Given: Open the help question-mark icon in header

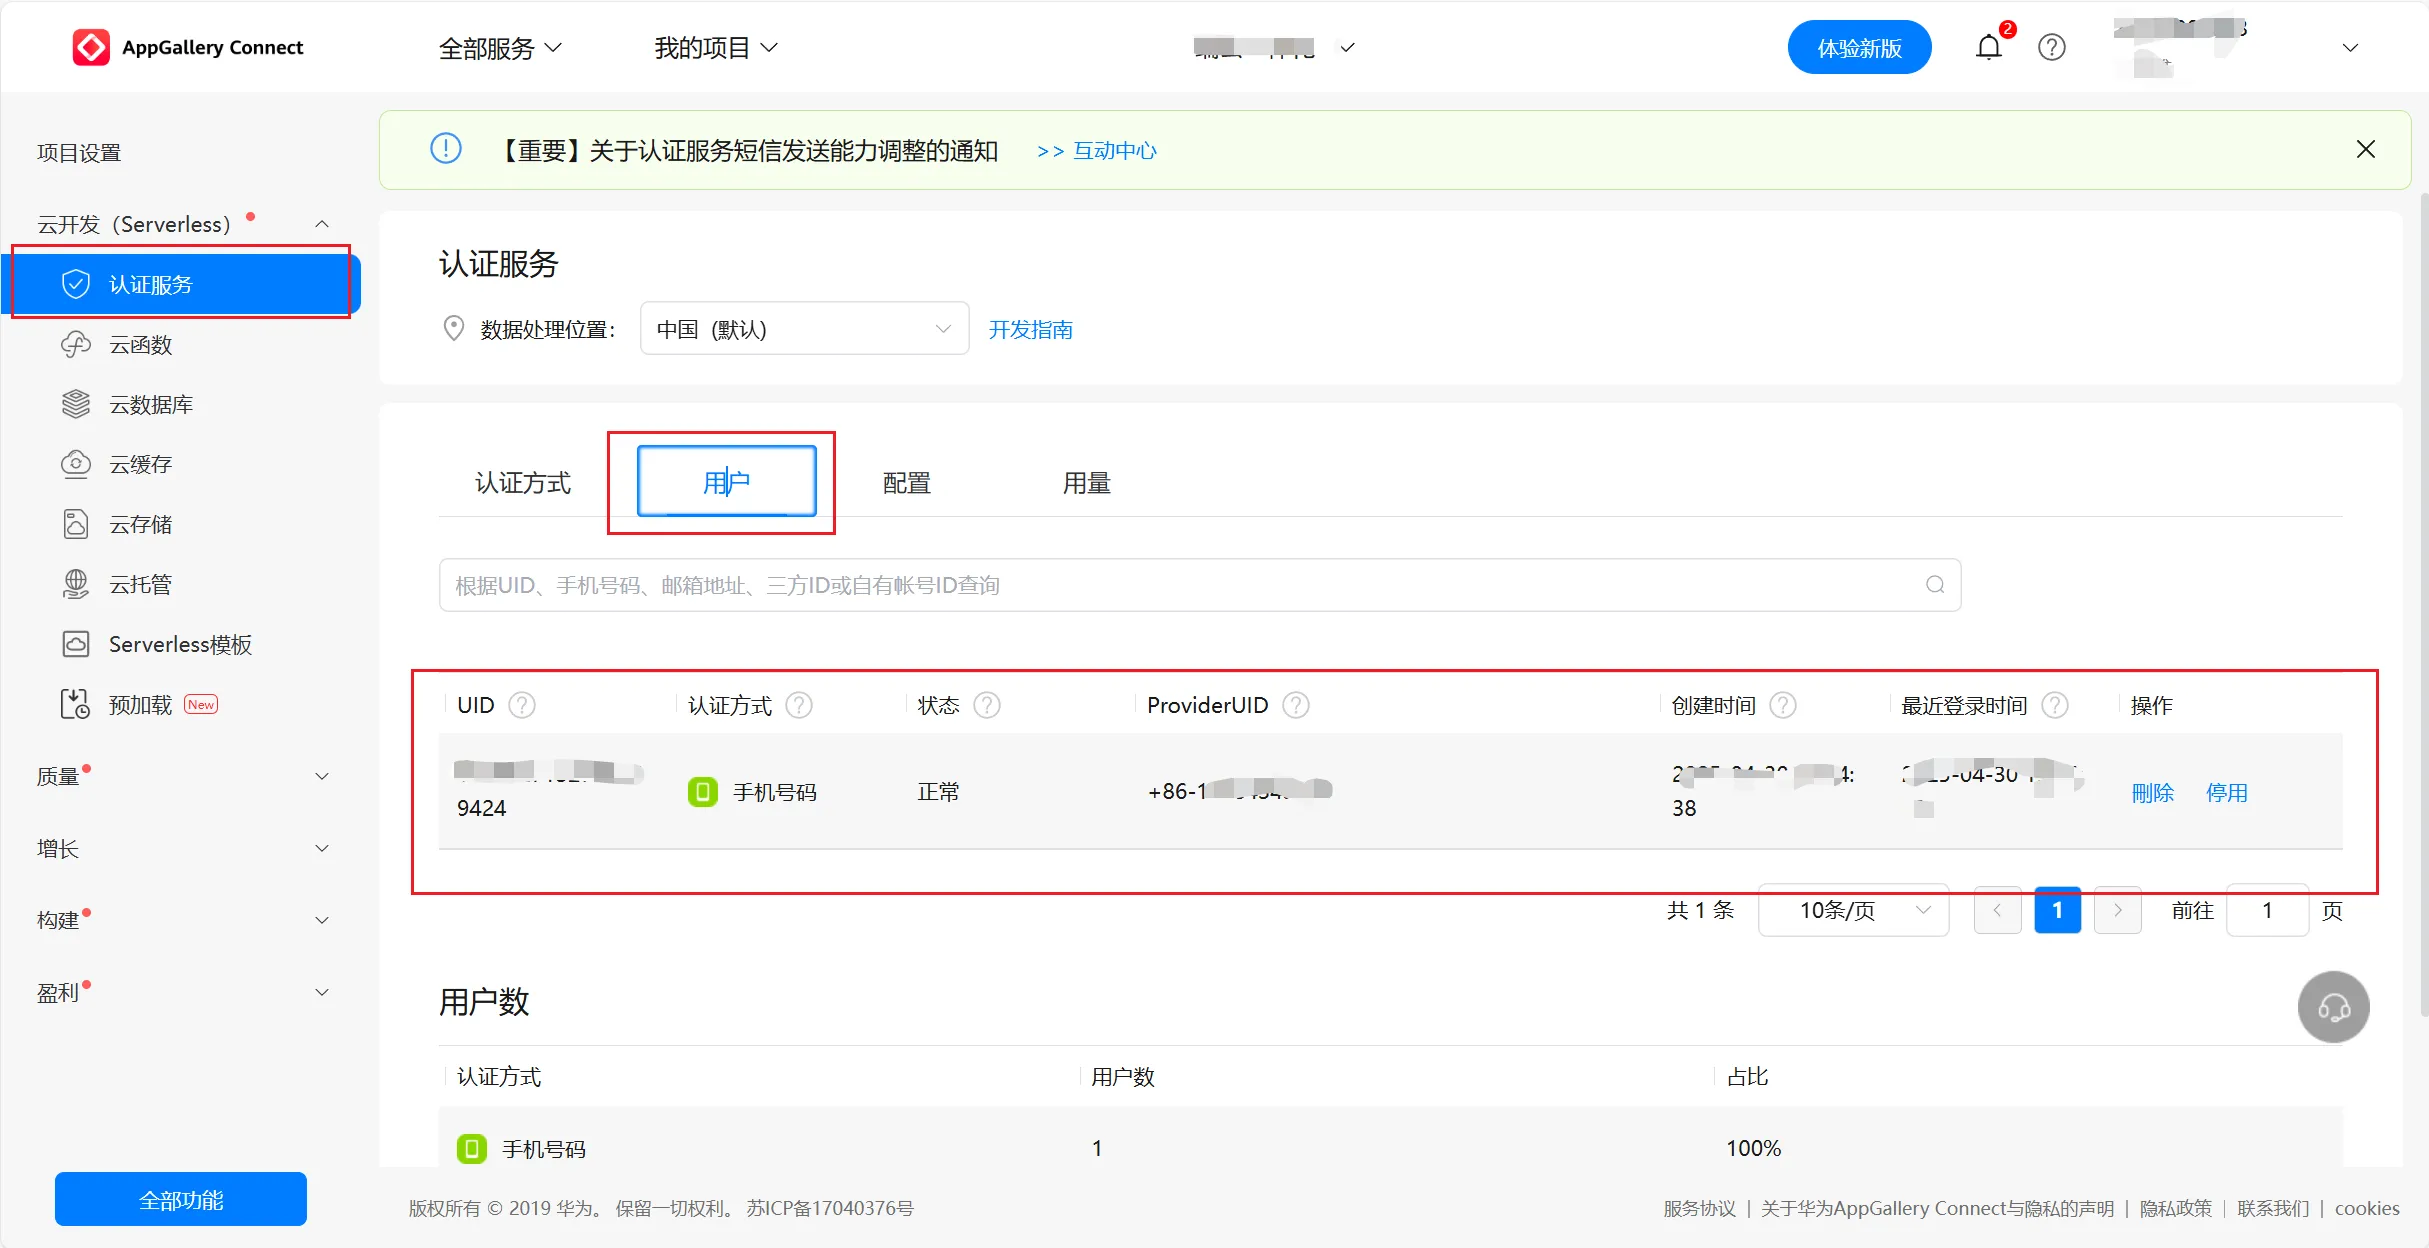Looking at the screenshot, I should pyautogui.click(x=2051, y=47).
